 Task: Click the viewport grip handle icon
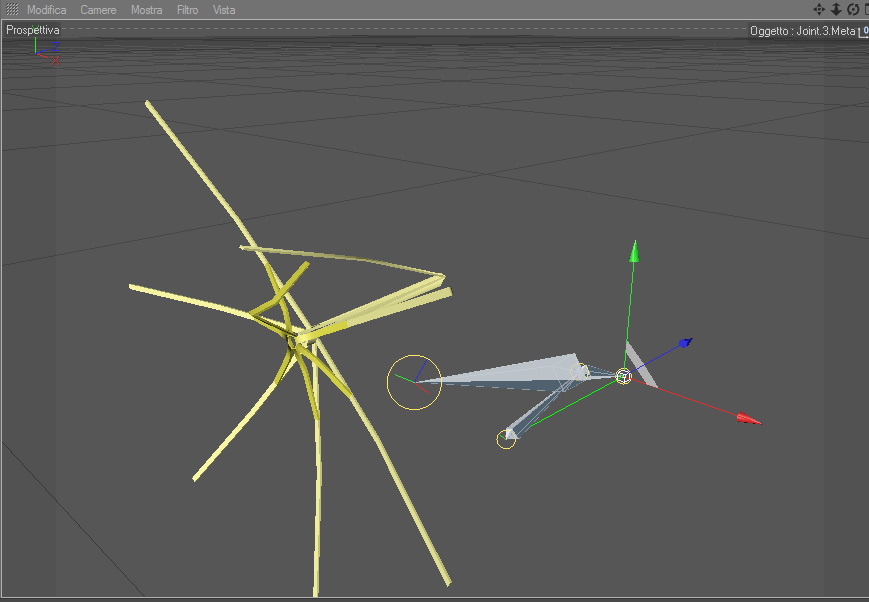tap(12, 9)
